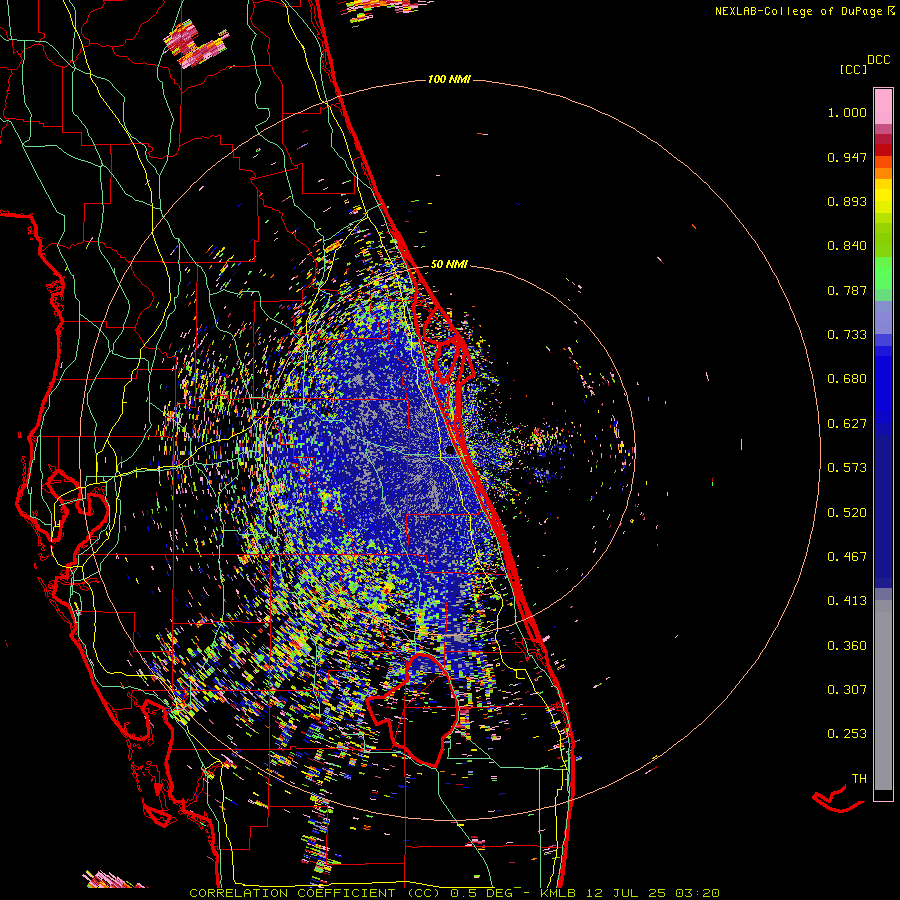900x900 pixels.
Task: Select the 0.680 value on CC scale
Action: pyautogui.click(x=847, y=379)
